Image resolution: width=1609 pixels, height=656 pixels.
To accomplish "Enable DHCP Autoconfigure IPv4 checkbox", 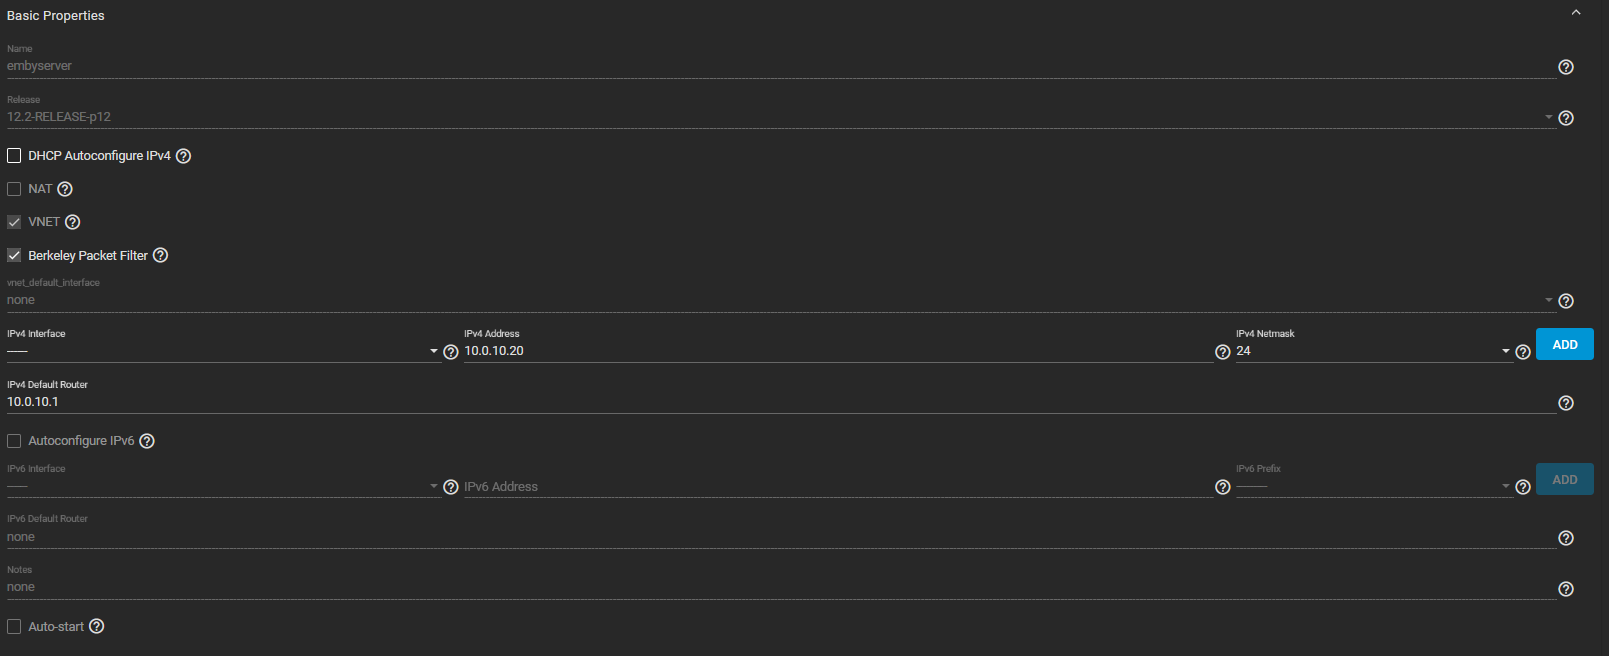I will click(x=14, y=156).
